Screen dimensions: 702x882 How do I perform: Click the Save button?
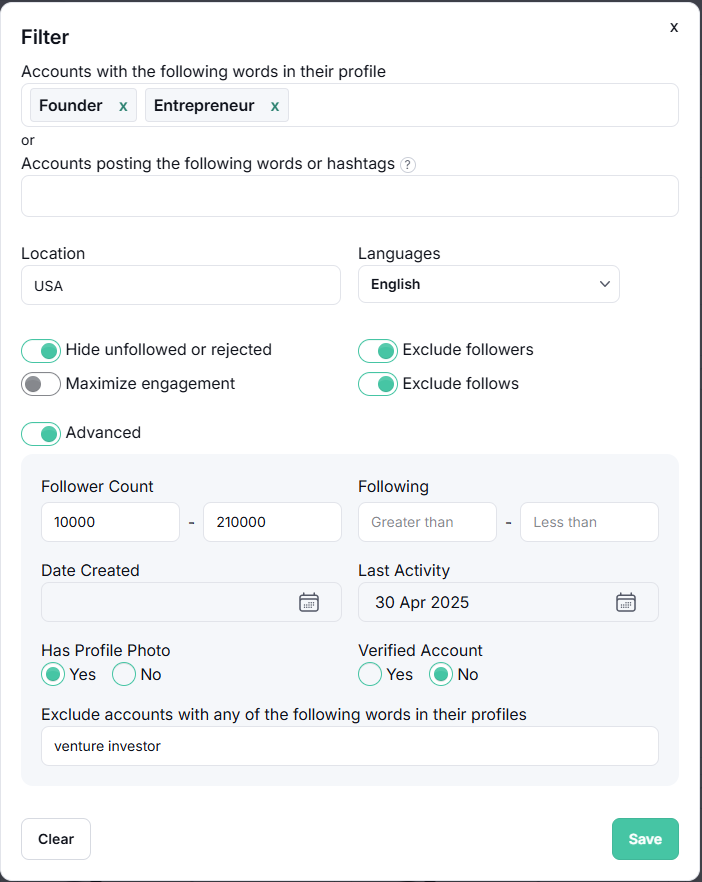645,839
